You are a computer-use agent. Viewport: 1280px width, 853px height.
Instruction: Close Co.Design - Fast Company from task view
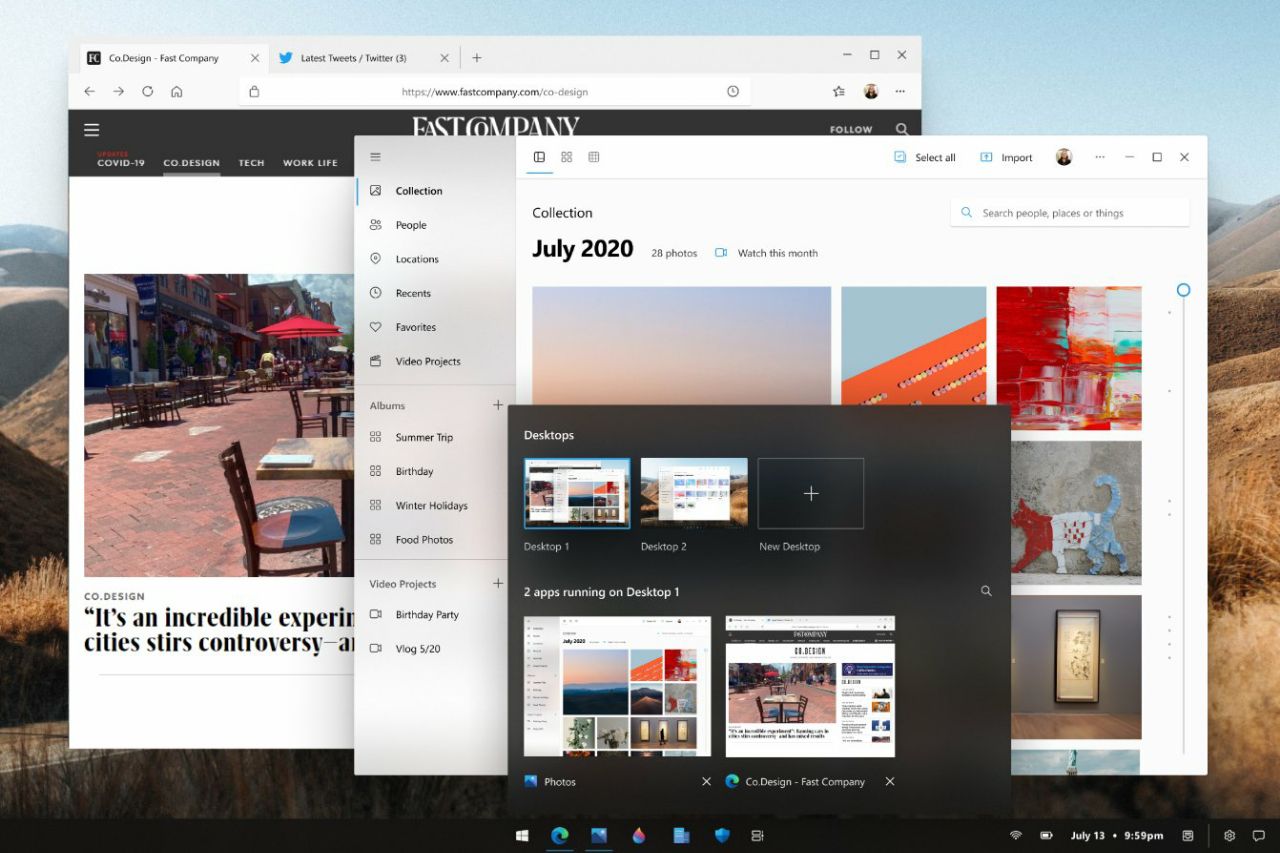[x=889, y=782]
